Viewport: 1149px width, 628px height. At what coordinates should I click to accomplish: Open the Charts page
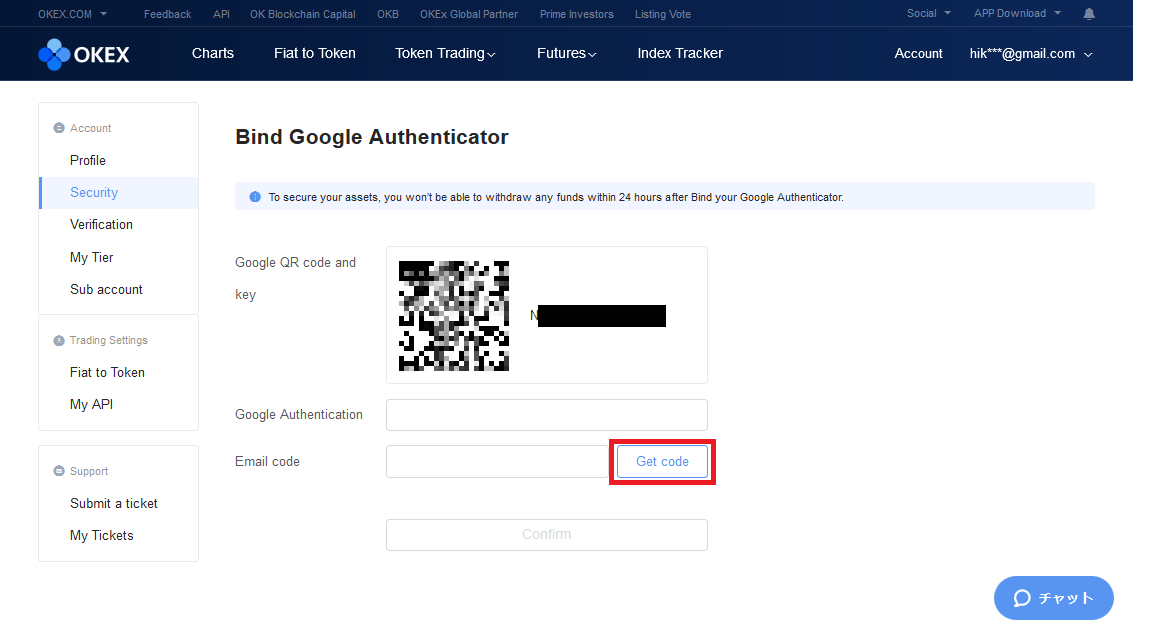[x=213, y=53]
